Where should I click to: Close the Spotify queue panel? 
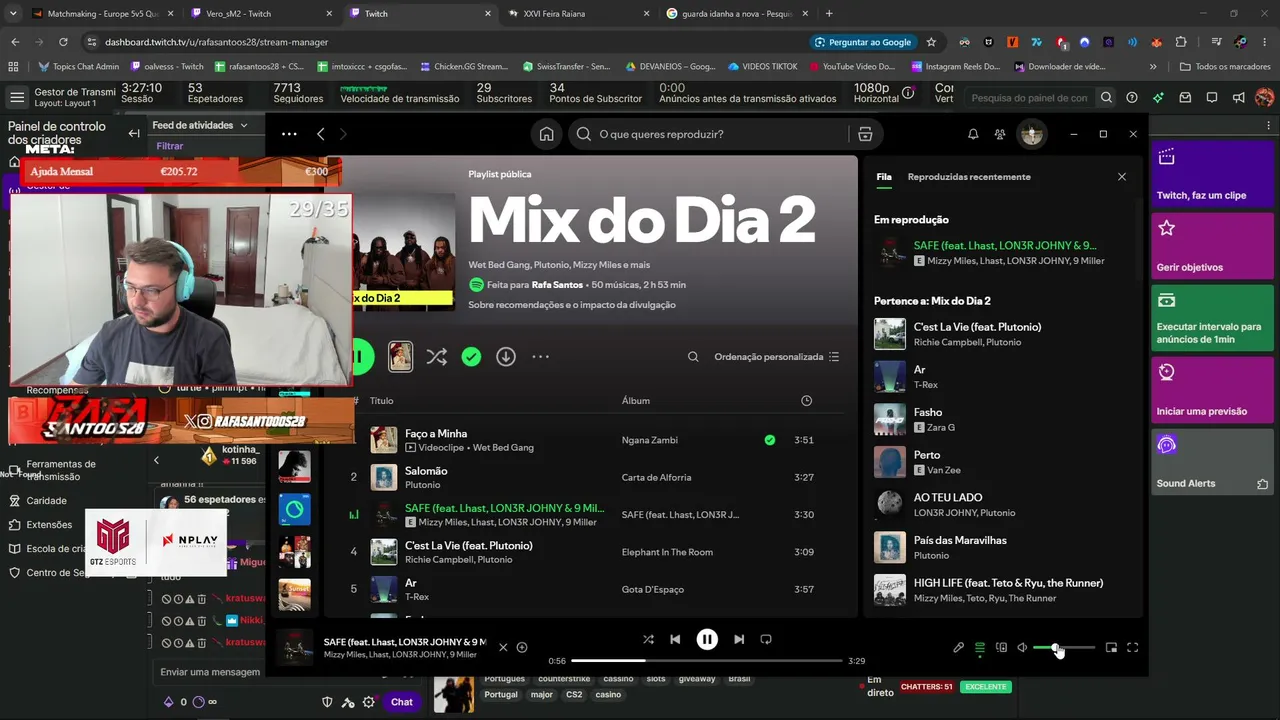tap(1122, 177)
